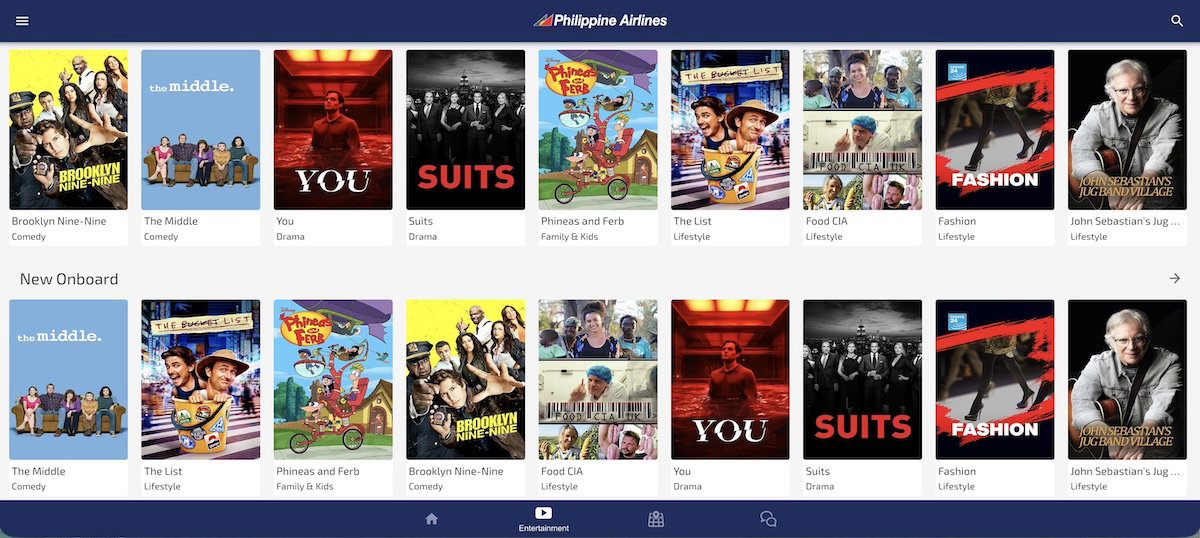Select the Entertainment tab in bottom bar
Viewport: 1200px width, 538px height.
click(544, 519)
